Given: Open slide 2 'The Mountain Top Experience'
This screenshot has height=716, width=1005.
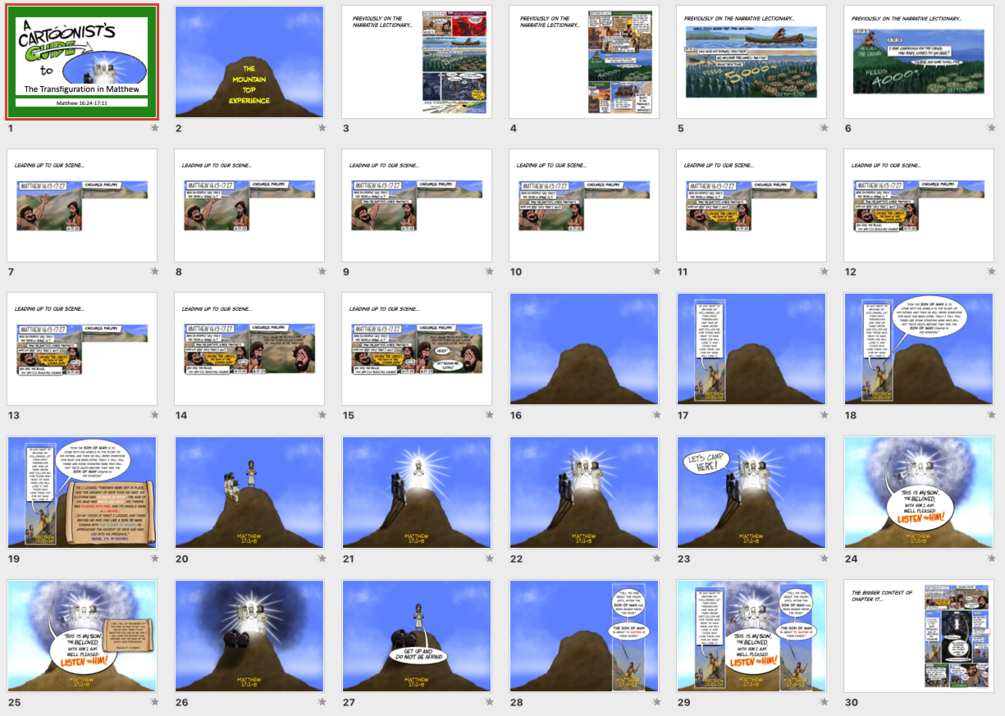Looking at the screenshot, I should (x=249, y=62).
